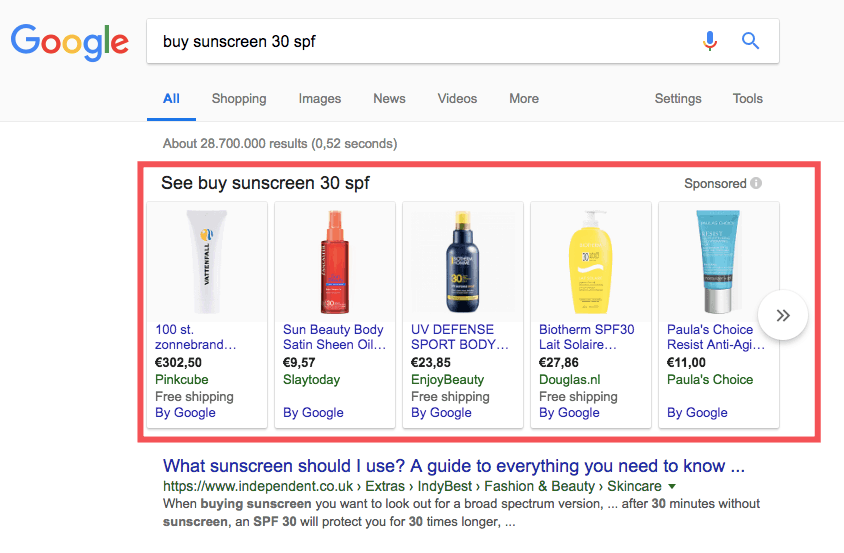Click the Sponsored info icon
The image size is (844, 553).
[x=756, y=184]
